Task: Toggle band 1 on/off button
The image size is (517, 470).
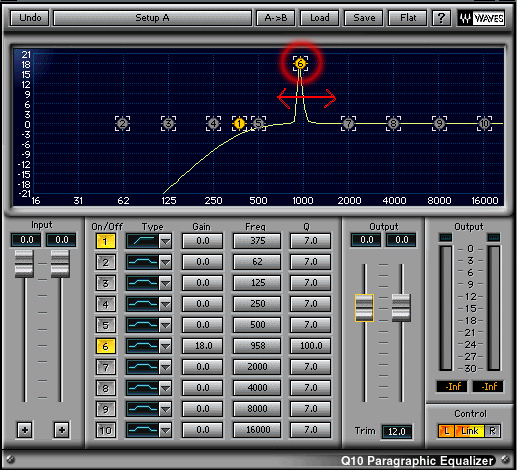Action: pos(106,241)
